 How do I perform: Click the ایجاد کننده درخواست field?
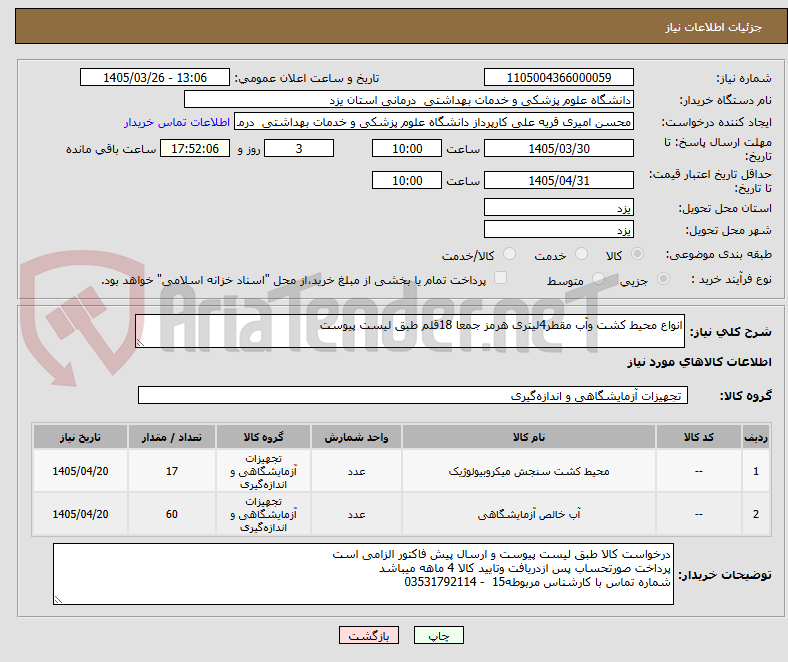point(434,122)
